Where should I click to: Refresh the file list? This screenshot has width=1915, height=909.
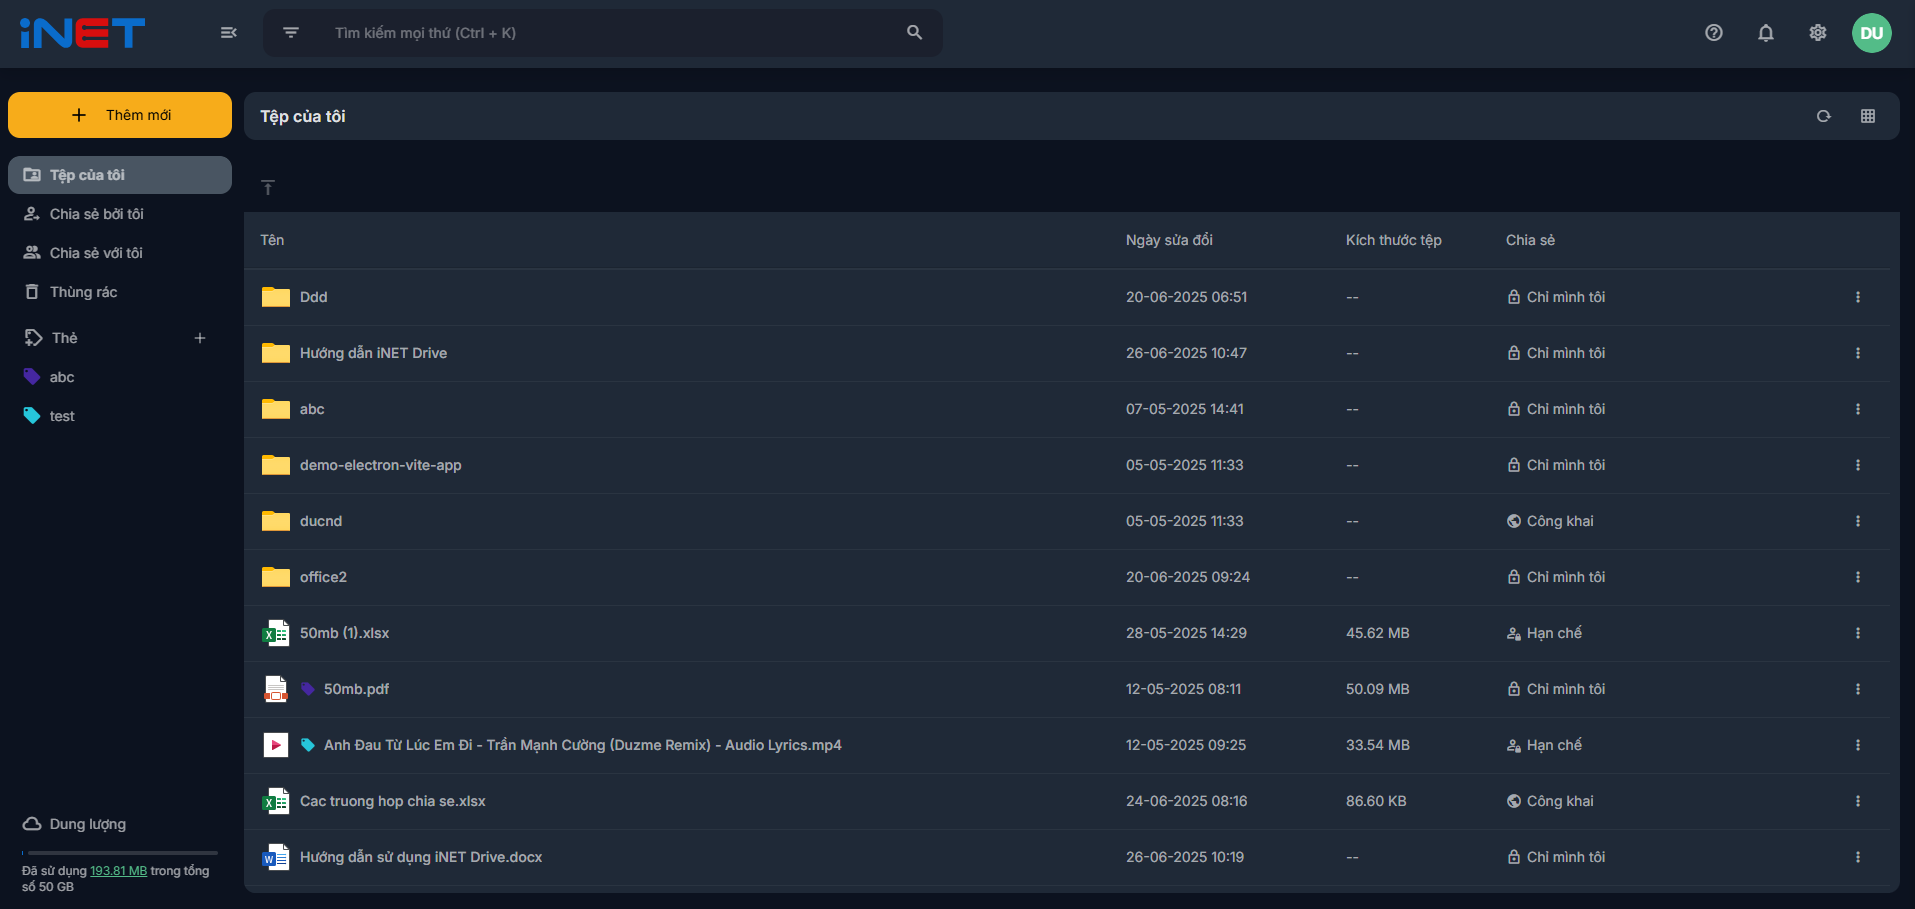click(x=1824, y=116)
